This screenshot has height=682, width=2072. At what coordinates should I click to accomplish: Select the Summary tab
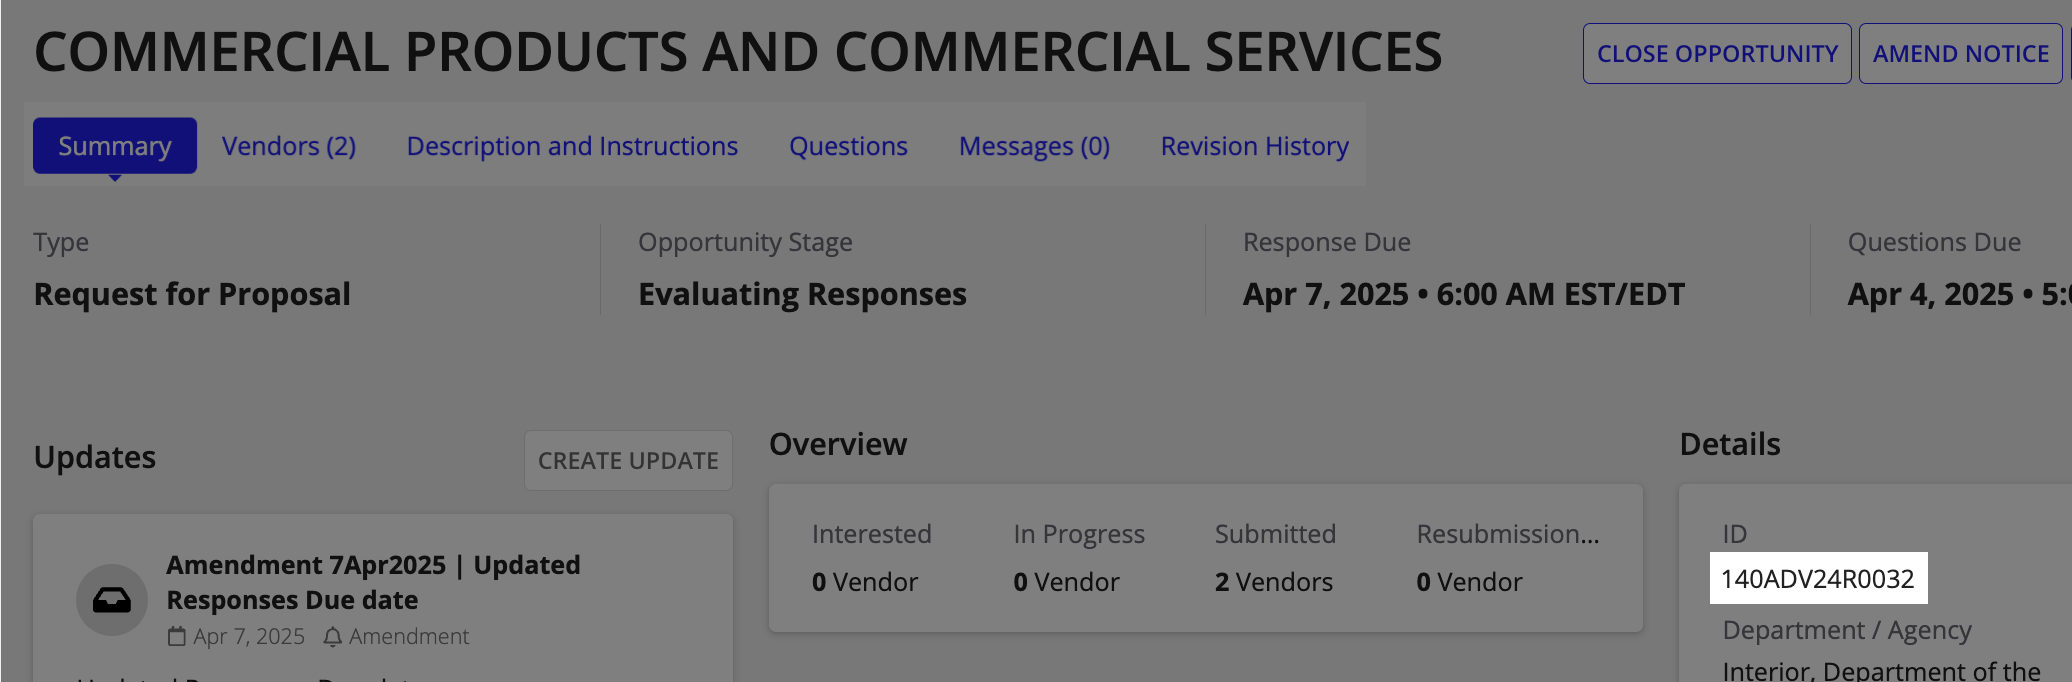coord(115,146)
